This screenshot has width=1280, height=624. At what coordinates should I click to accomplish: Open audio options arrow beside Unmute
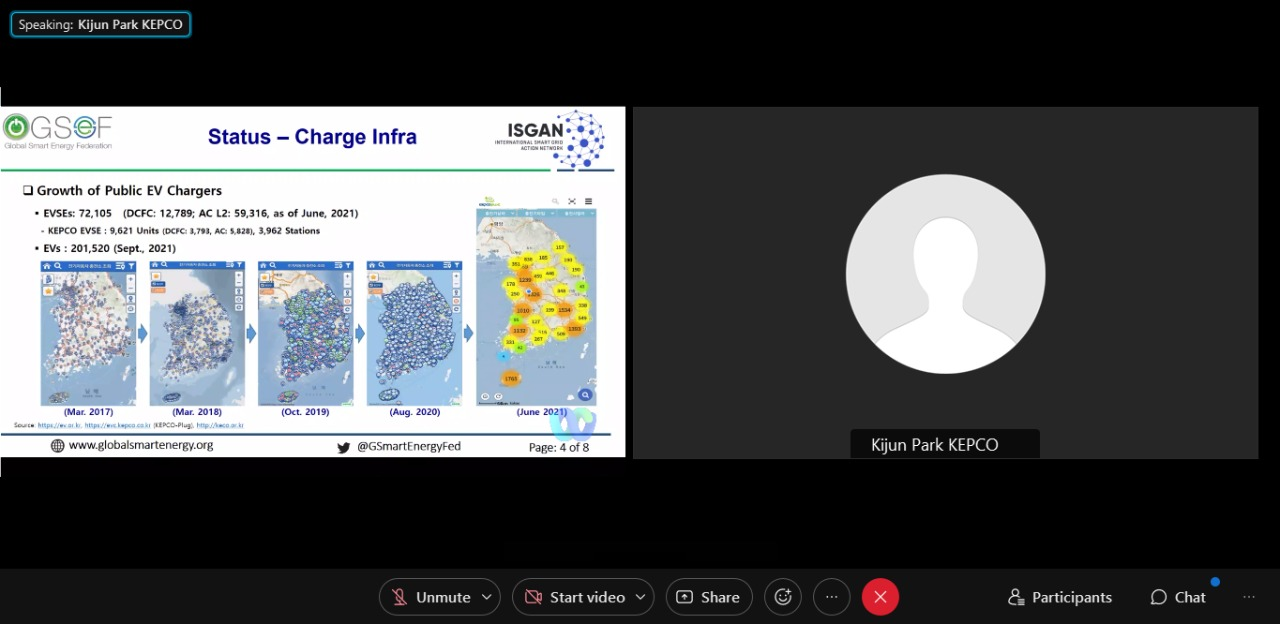[x=487, y=597]
